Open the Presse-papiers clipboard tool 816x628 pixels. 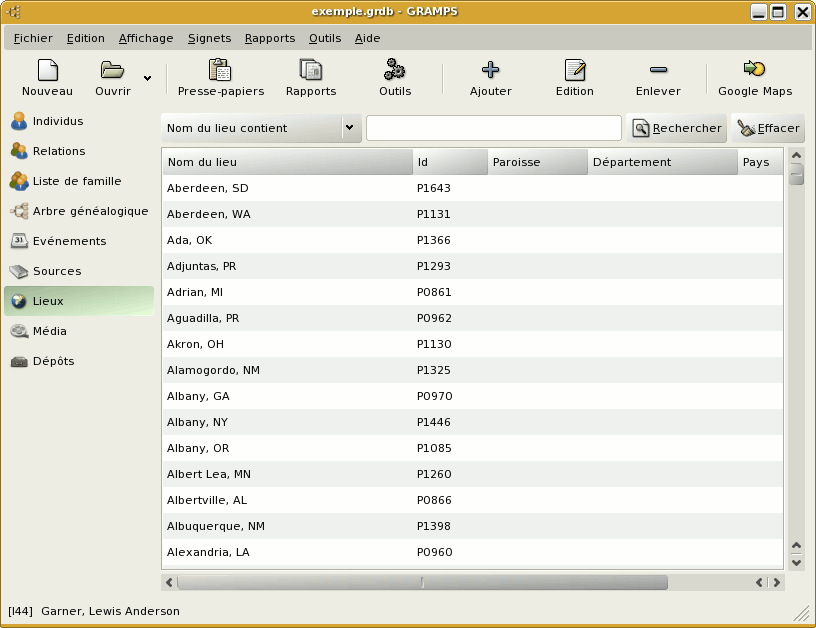point(220,71)
